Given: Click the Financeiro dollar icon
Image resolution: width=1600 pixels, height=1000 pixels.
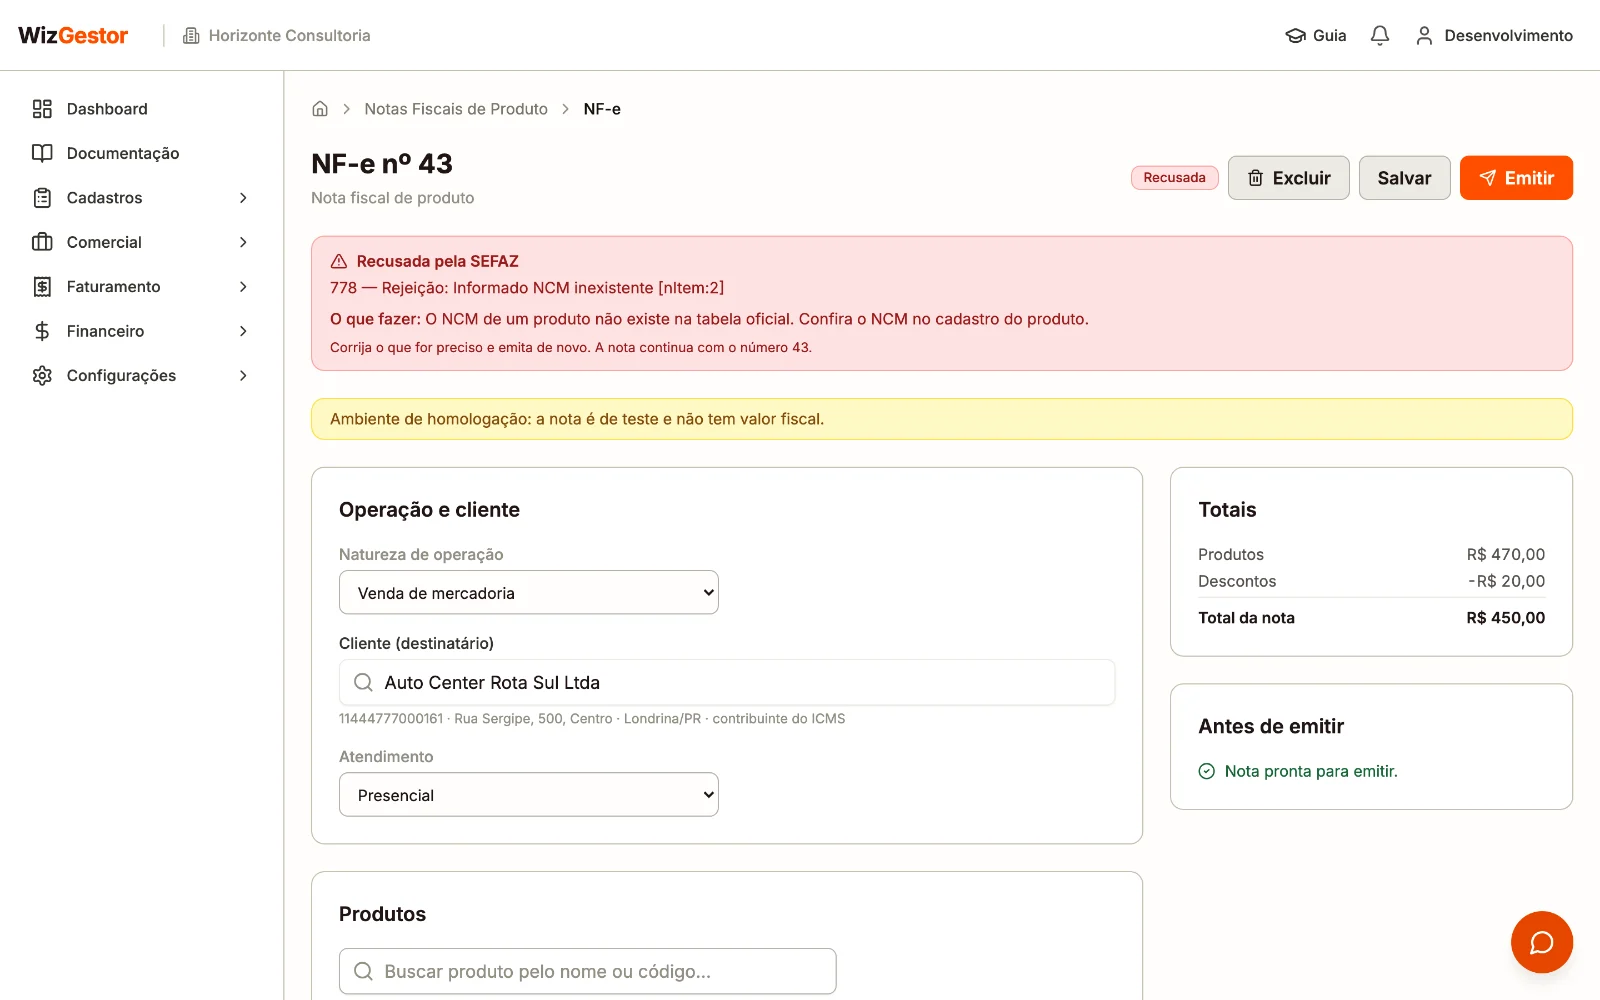Looking at the screenshot, I should click(42, 331).
